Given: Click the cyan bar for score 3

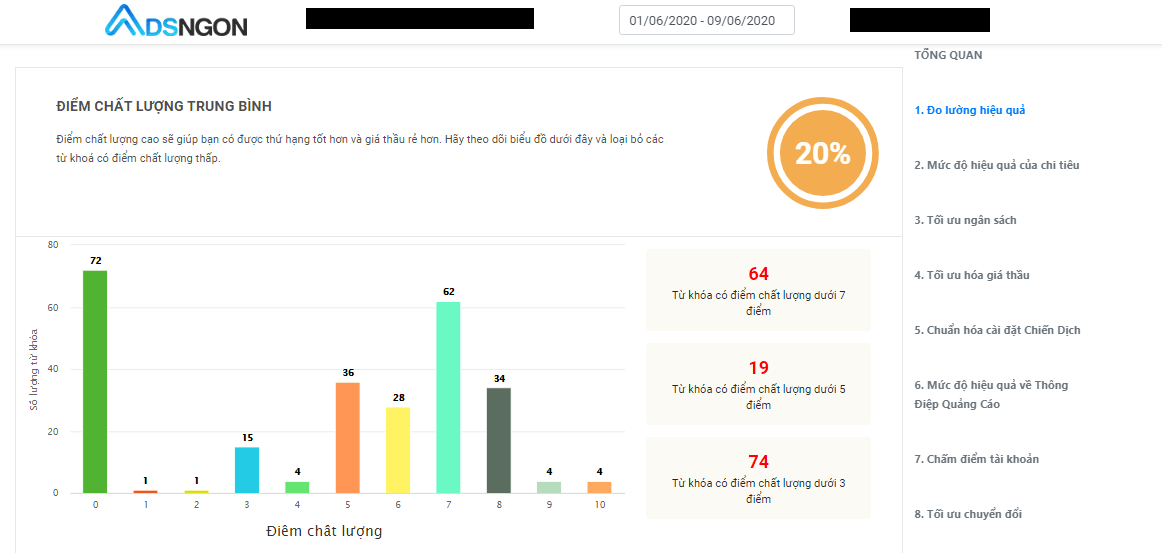Looking at the screenshot, I should pos(247,470).
